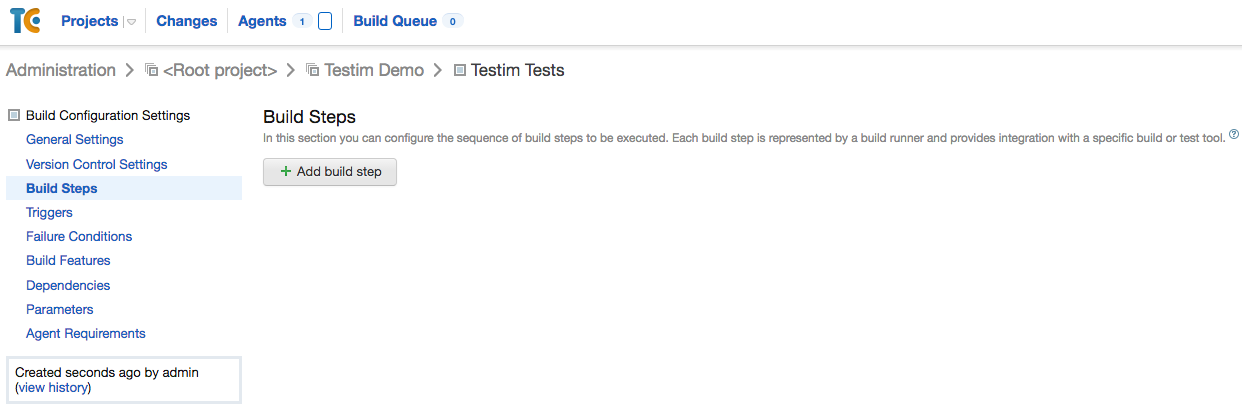This screenshot has width=1242, height=410.
Task: Navigate to Triggers settings
Action: [49, 212]
